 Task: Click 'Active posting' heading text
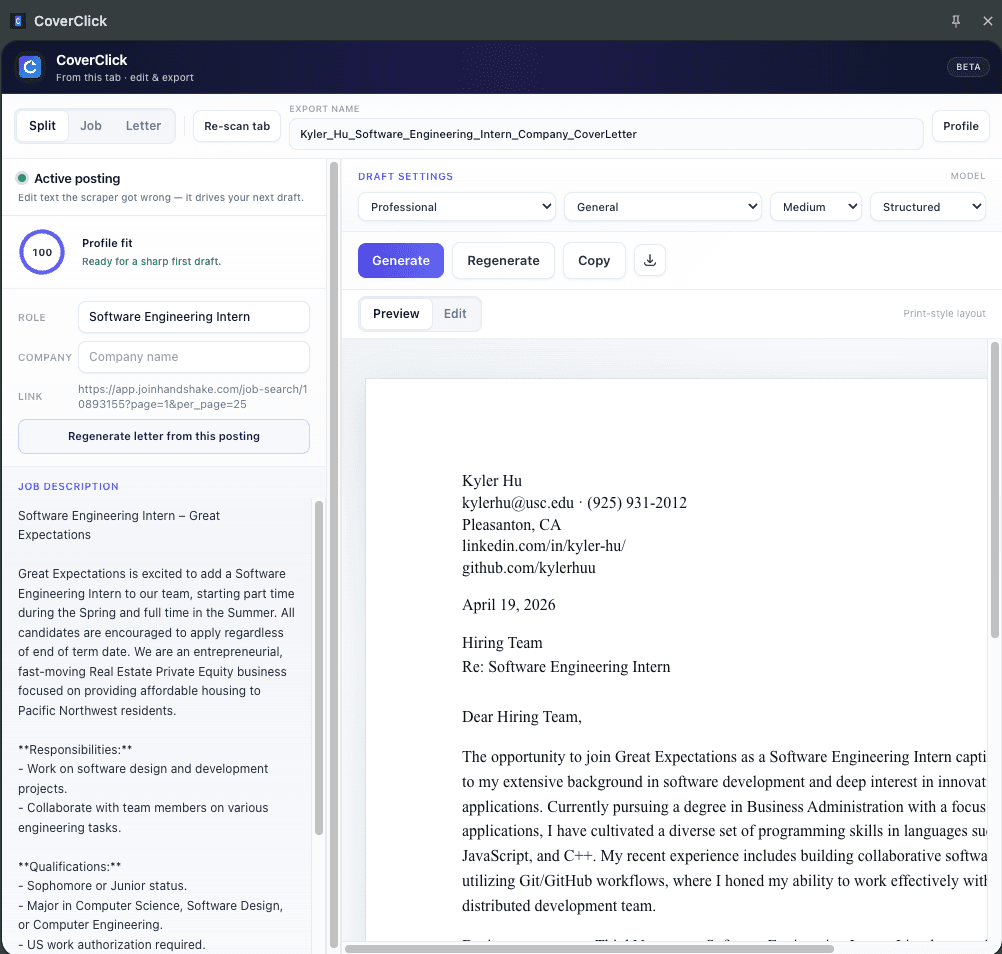coord(77,178)
